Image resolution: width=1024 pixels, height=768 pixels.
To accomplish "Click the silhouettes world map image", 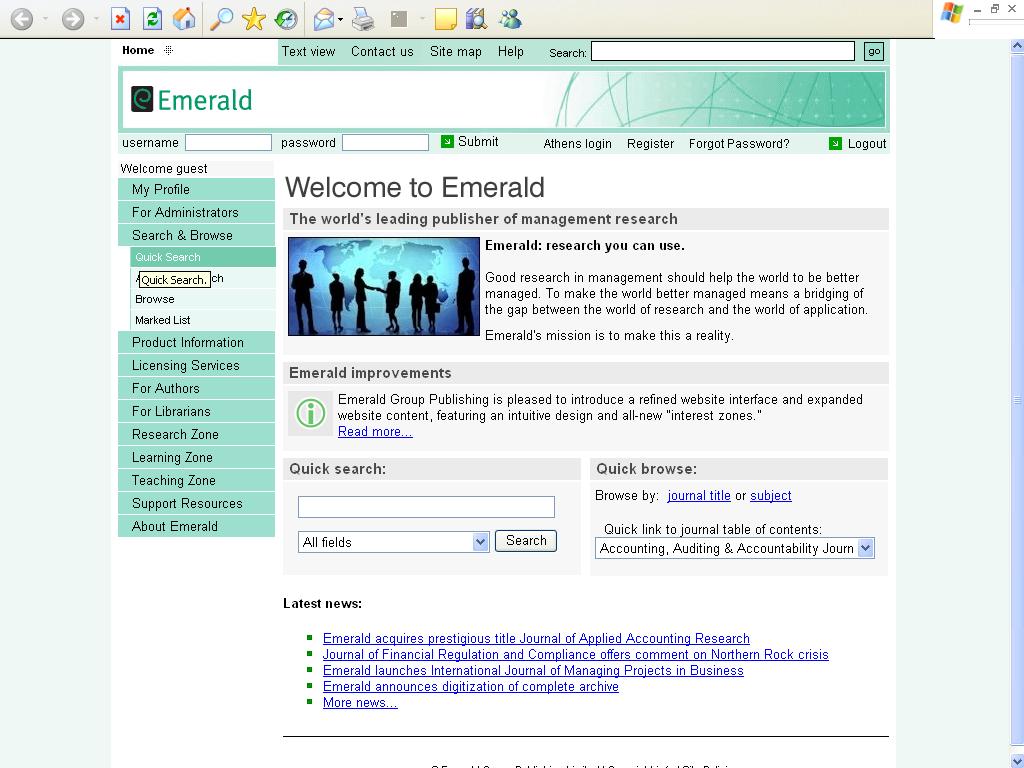I will point(384,287).
